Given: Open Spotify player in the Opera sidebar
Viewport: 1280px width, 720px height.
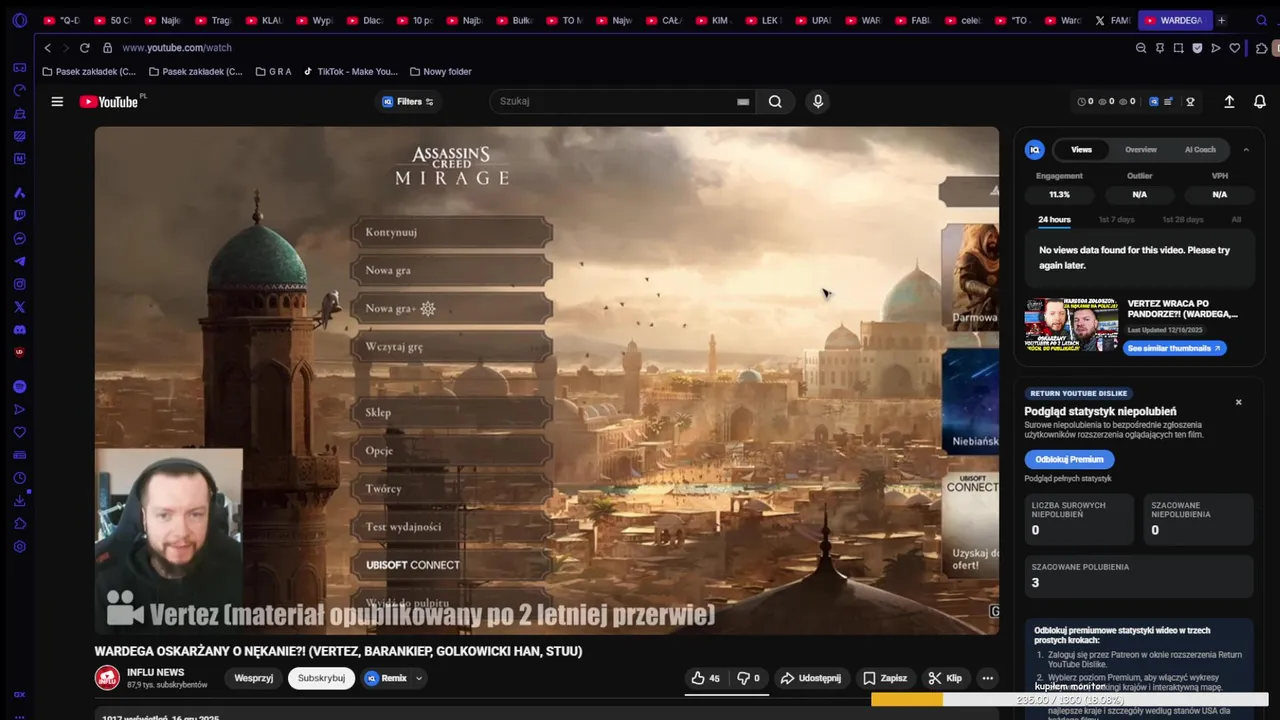Looking at the screenshot, I should (x=19, y=386).
